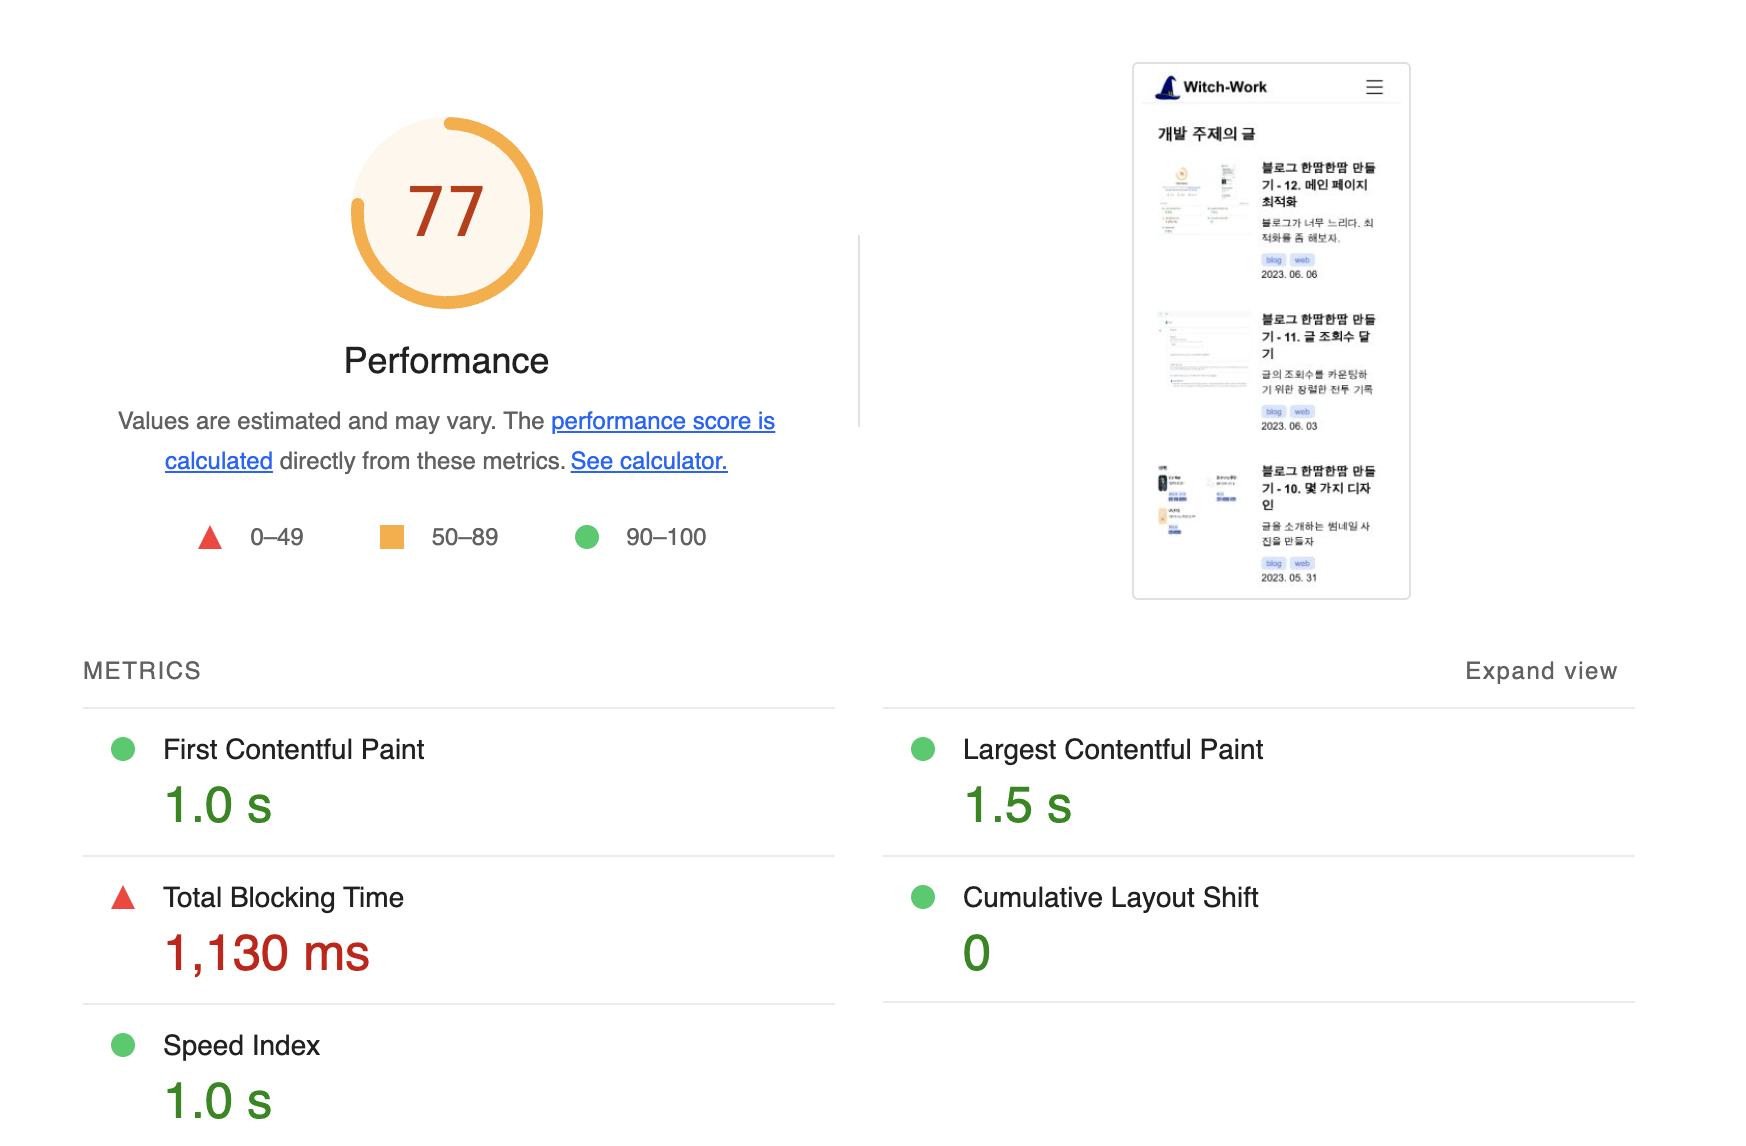
Task: Click the thumbnail of post 12 in preview
Action: click(x=1200, y=199)
